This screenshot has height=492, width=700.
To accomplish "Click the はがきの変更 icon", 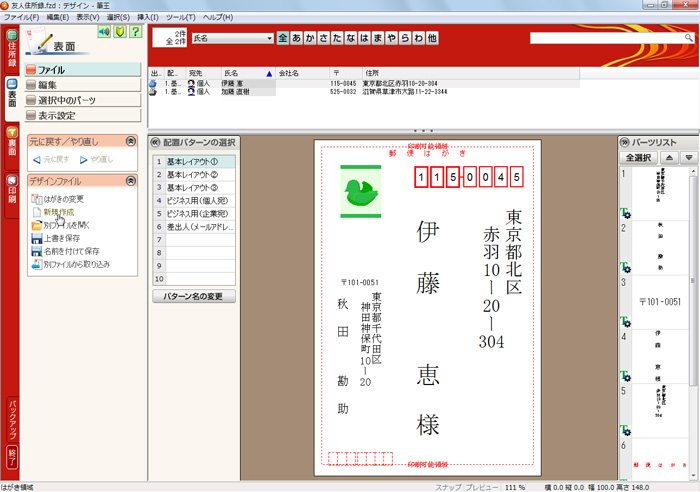I will (36, 199).
